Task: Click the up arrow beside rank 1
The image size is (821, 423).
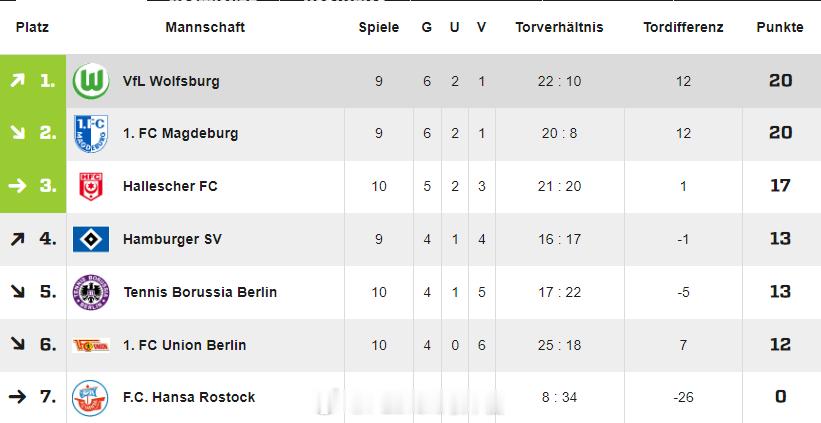Action: point(17,81)
